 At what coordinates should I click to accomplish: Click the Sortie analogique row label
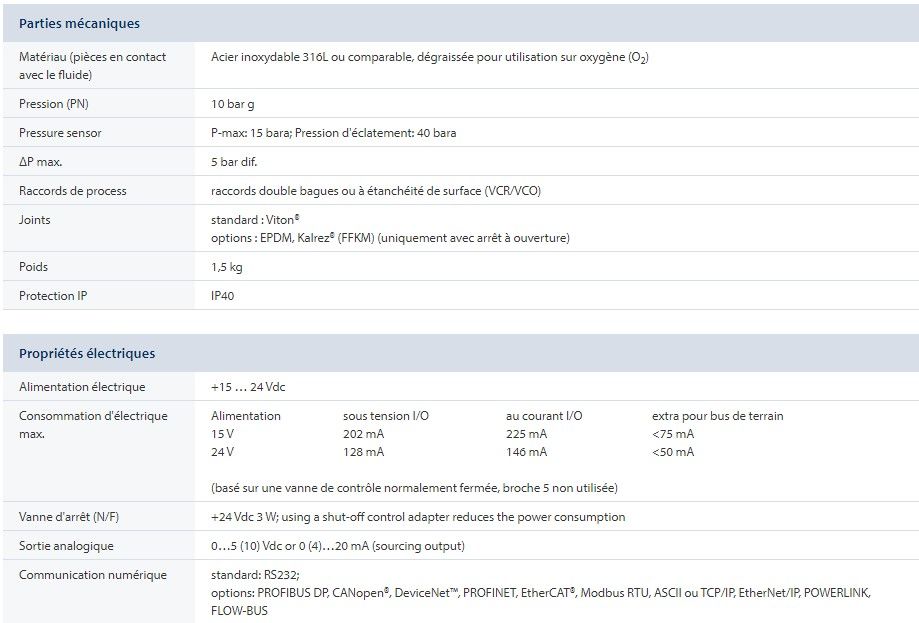click(x=66, y=546)
